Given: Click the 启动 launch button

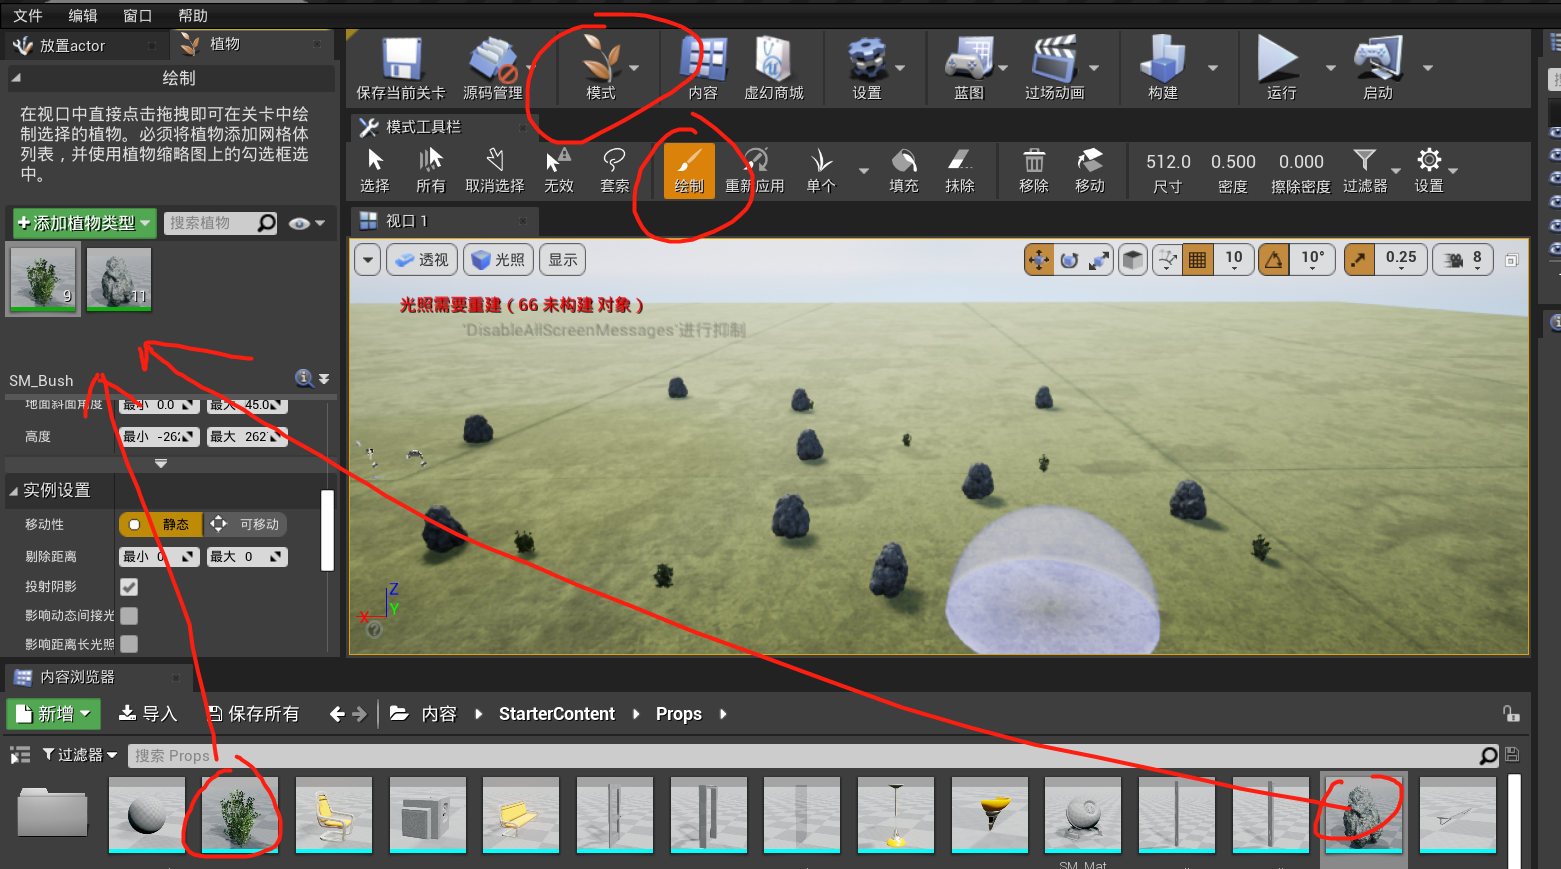Looking at the screenshot, I should point(1378,68).
